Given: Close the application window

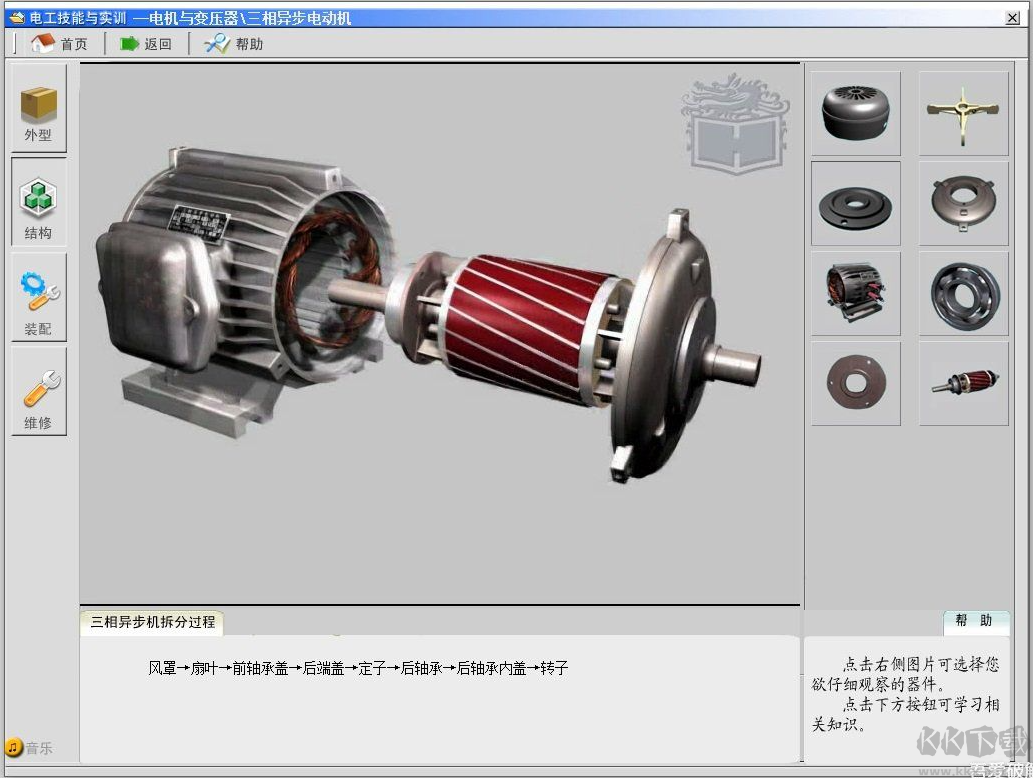Looking at the screenshot, I should click(x=1012, y=18).
